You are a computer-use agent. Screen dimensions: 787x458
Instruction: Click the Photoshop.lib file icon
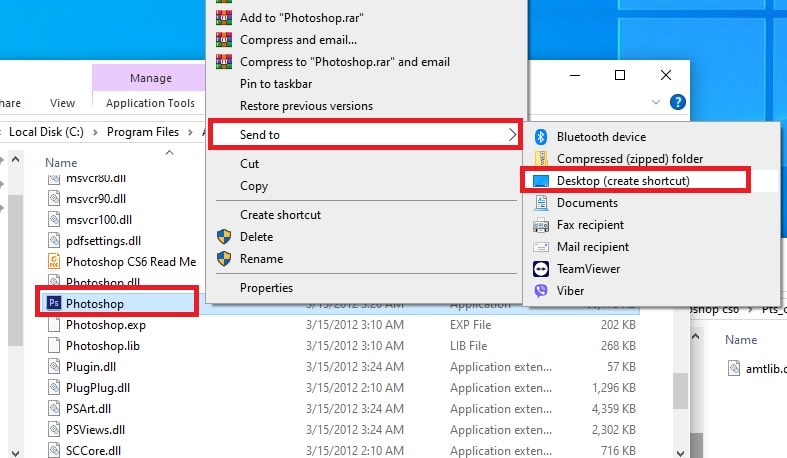click(x=54, y=346)
